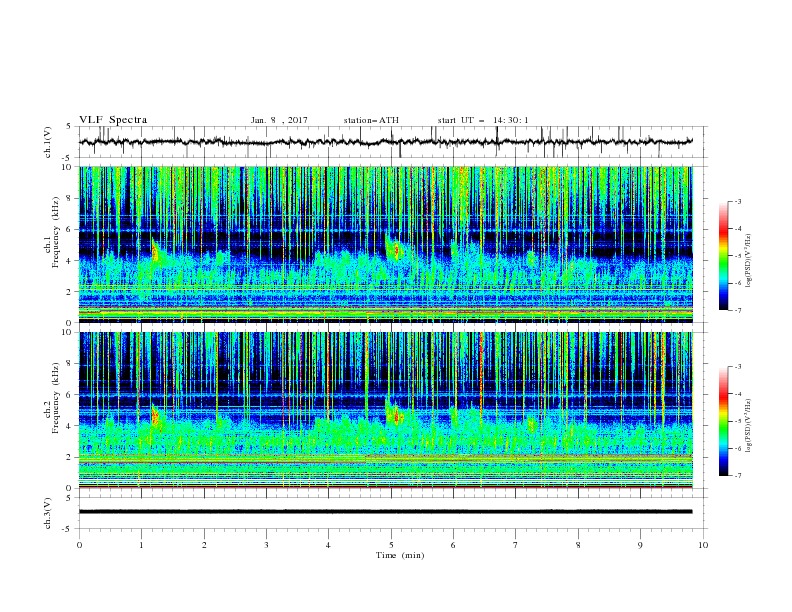
Task: Click the red burst near 1 min in ch.1 spectrogram
Action: 155,252
